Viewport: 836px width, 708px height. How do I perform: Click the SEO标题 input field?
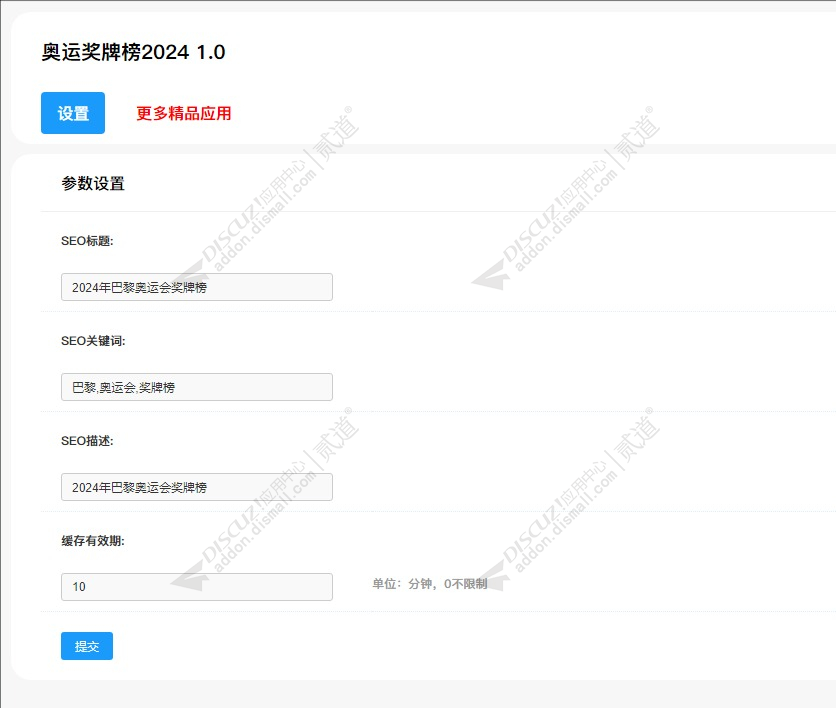pyautogui.click(x=197, y=287)
